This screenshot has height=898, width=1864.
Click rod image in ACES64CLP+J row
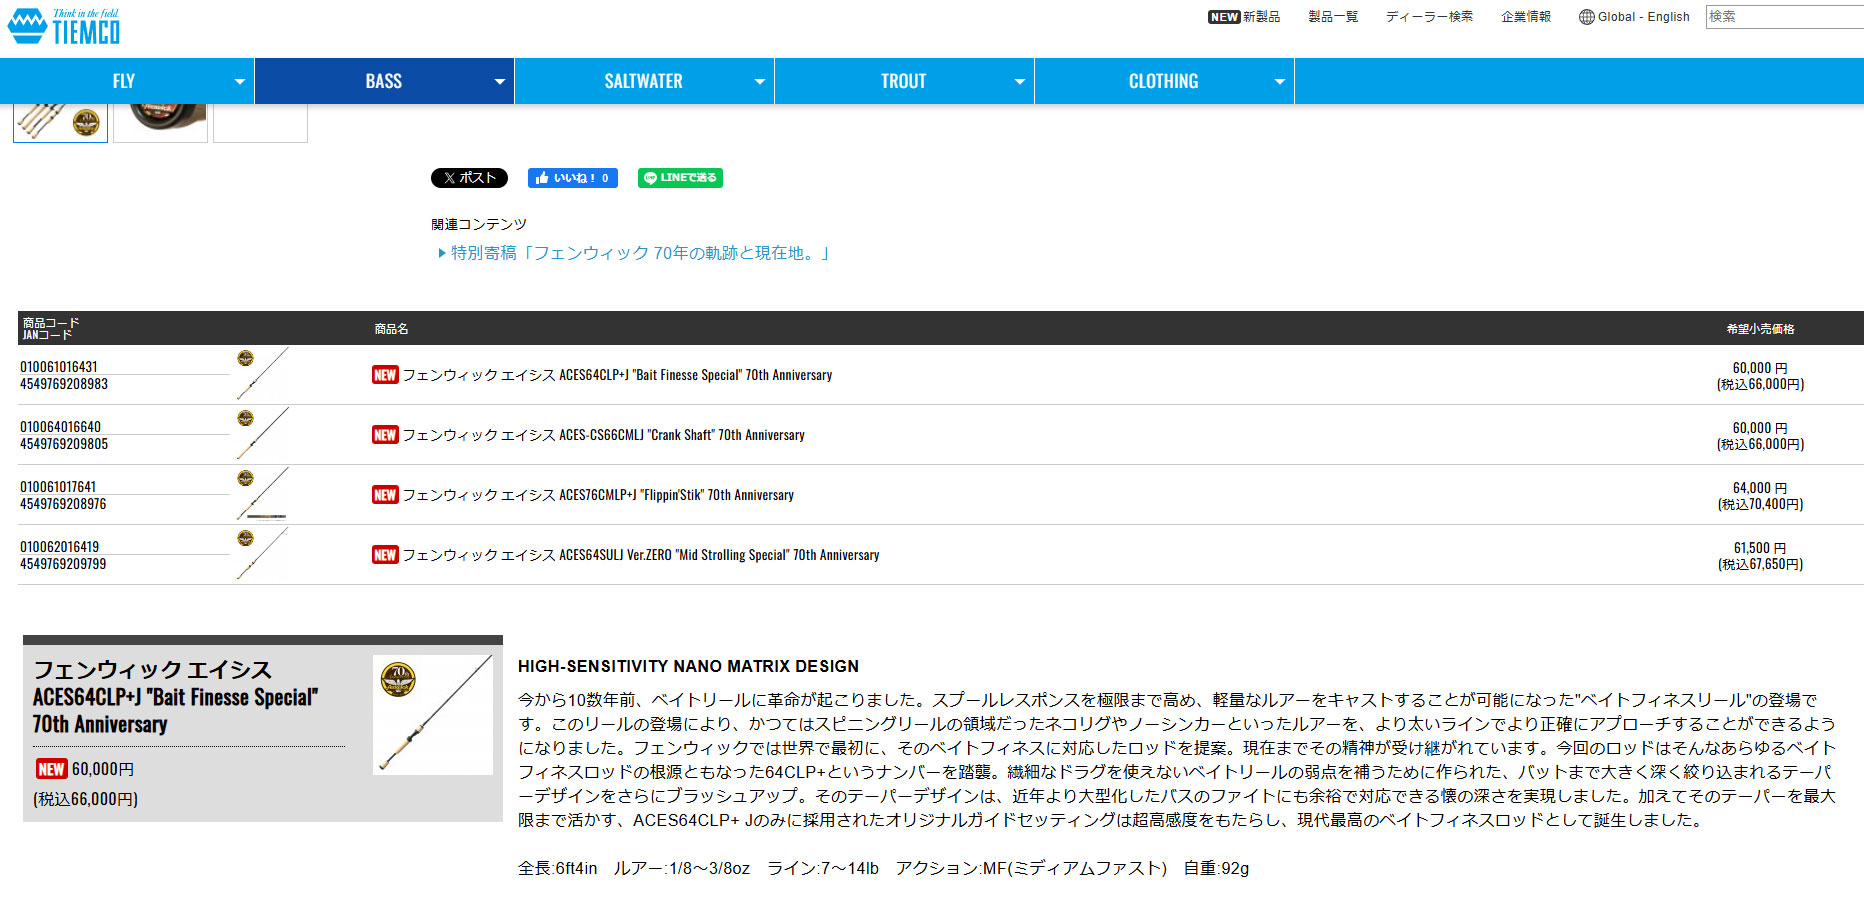click(x=263, y=374)
